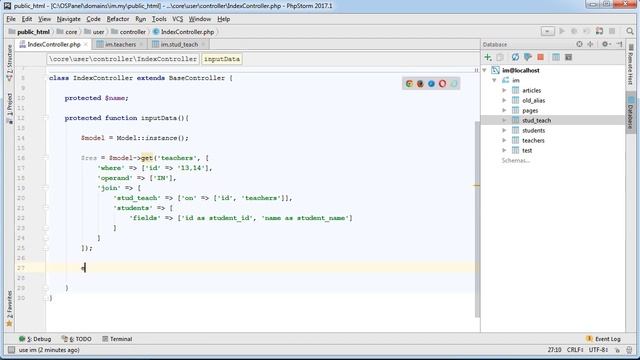Refresh the database with the Synchronize icon
The height and width of the screenshot is (360, 640).
(x=516, y=57)
